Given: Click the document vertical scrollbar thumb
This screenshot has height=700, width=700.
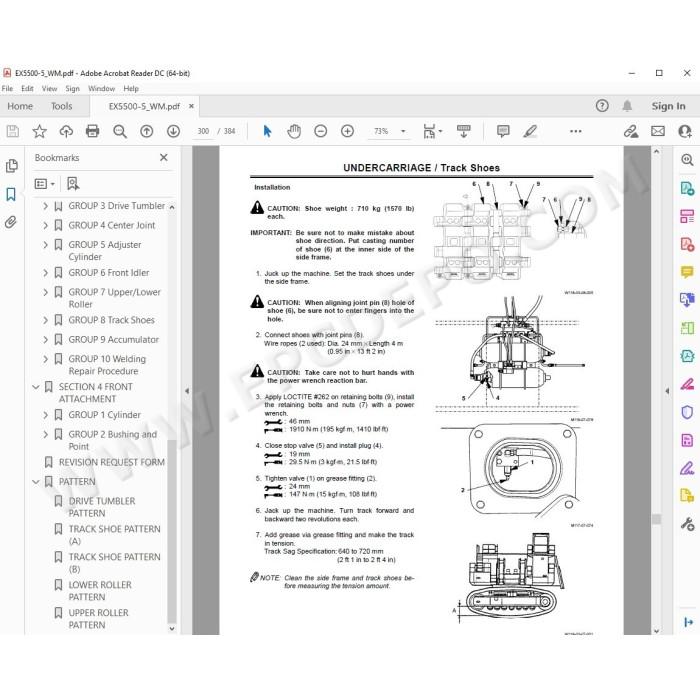Looking at the screenshot, I should (x=656, y=519).
